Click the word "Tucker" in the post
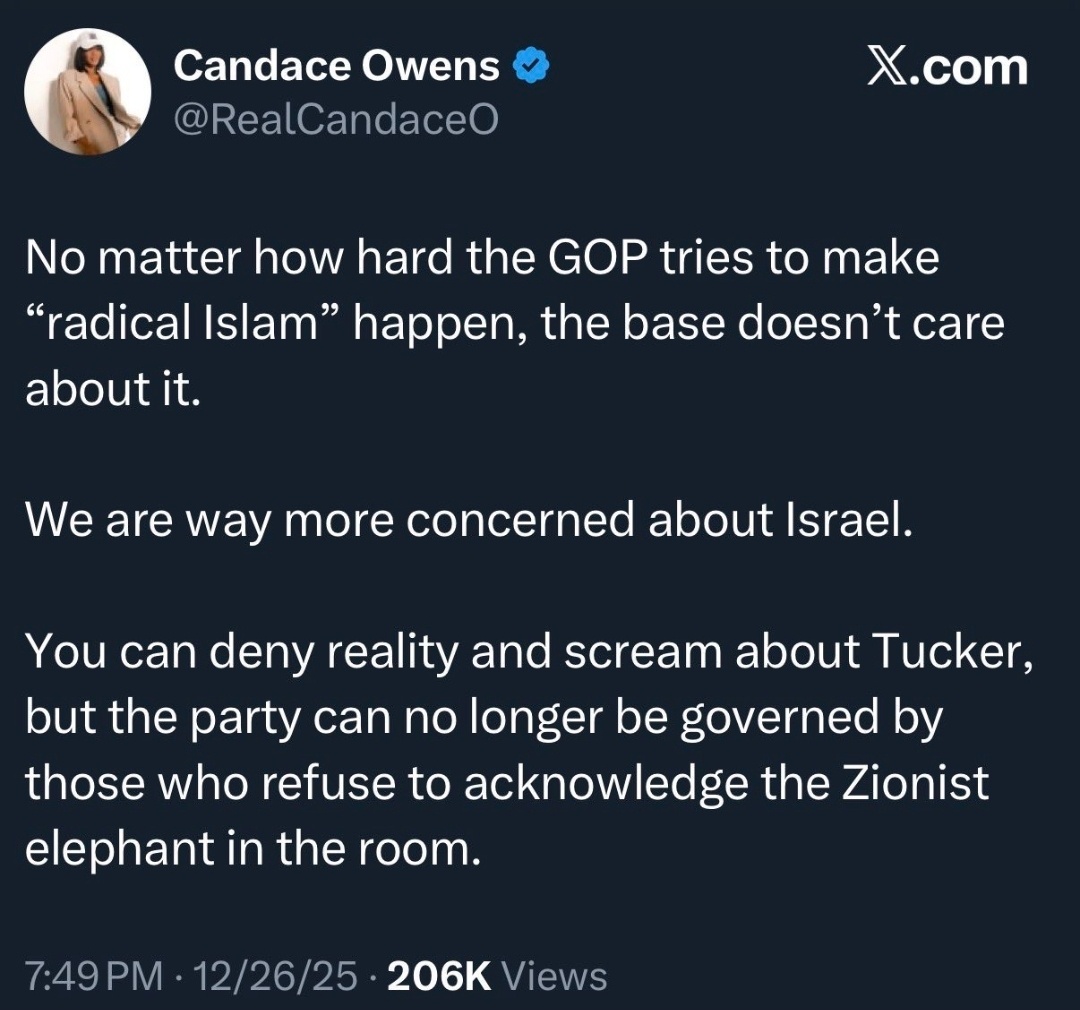 [950, 653]
